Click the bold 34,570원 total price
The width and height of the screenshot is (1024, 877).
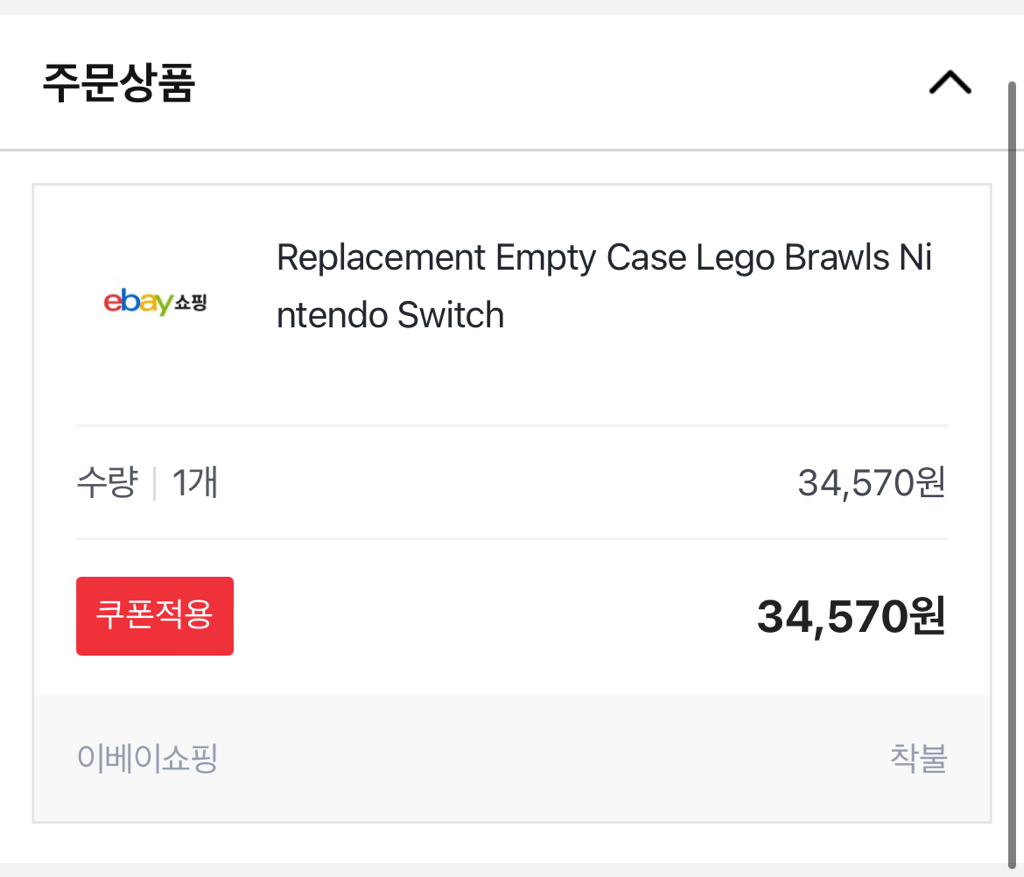pyautogui.click(x=850, y=616)
